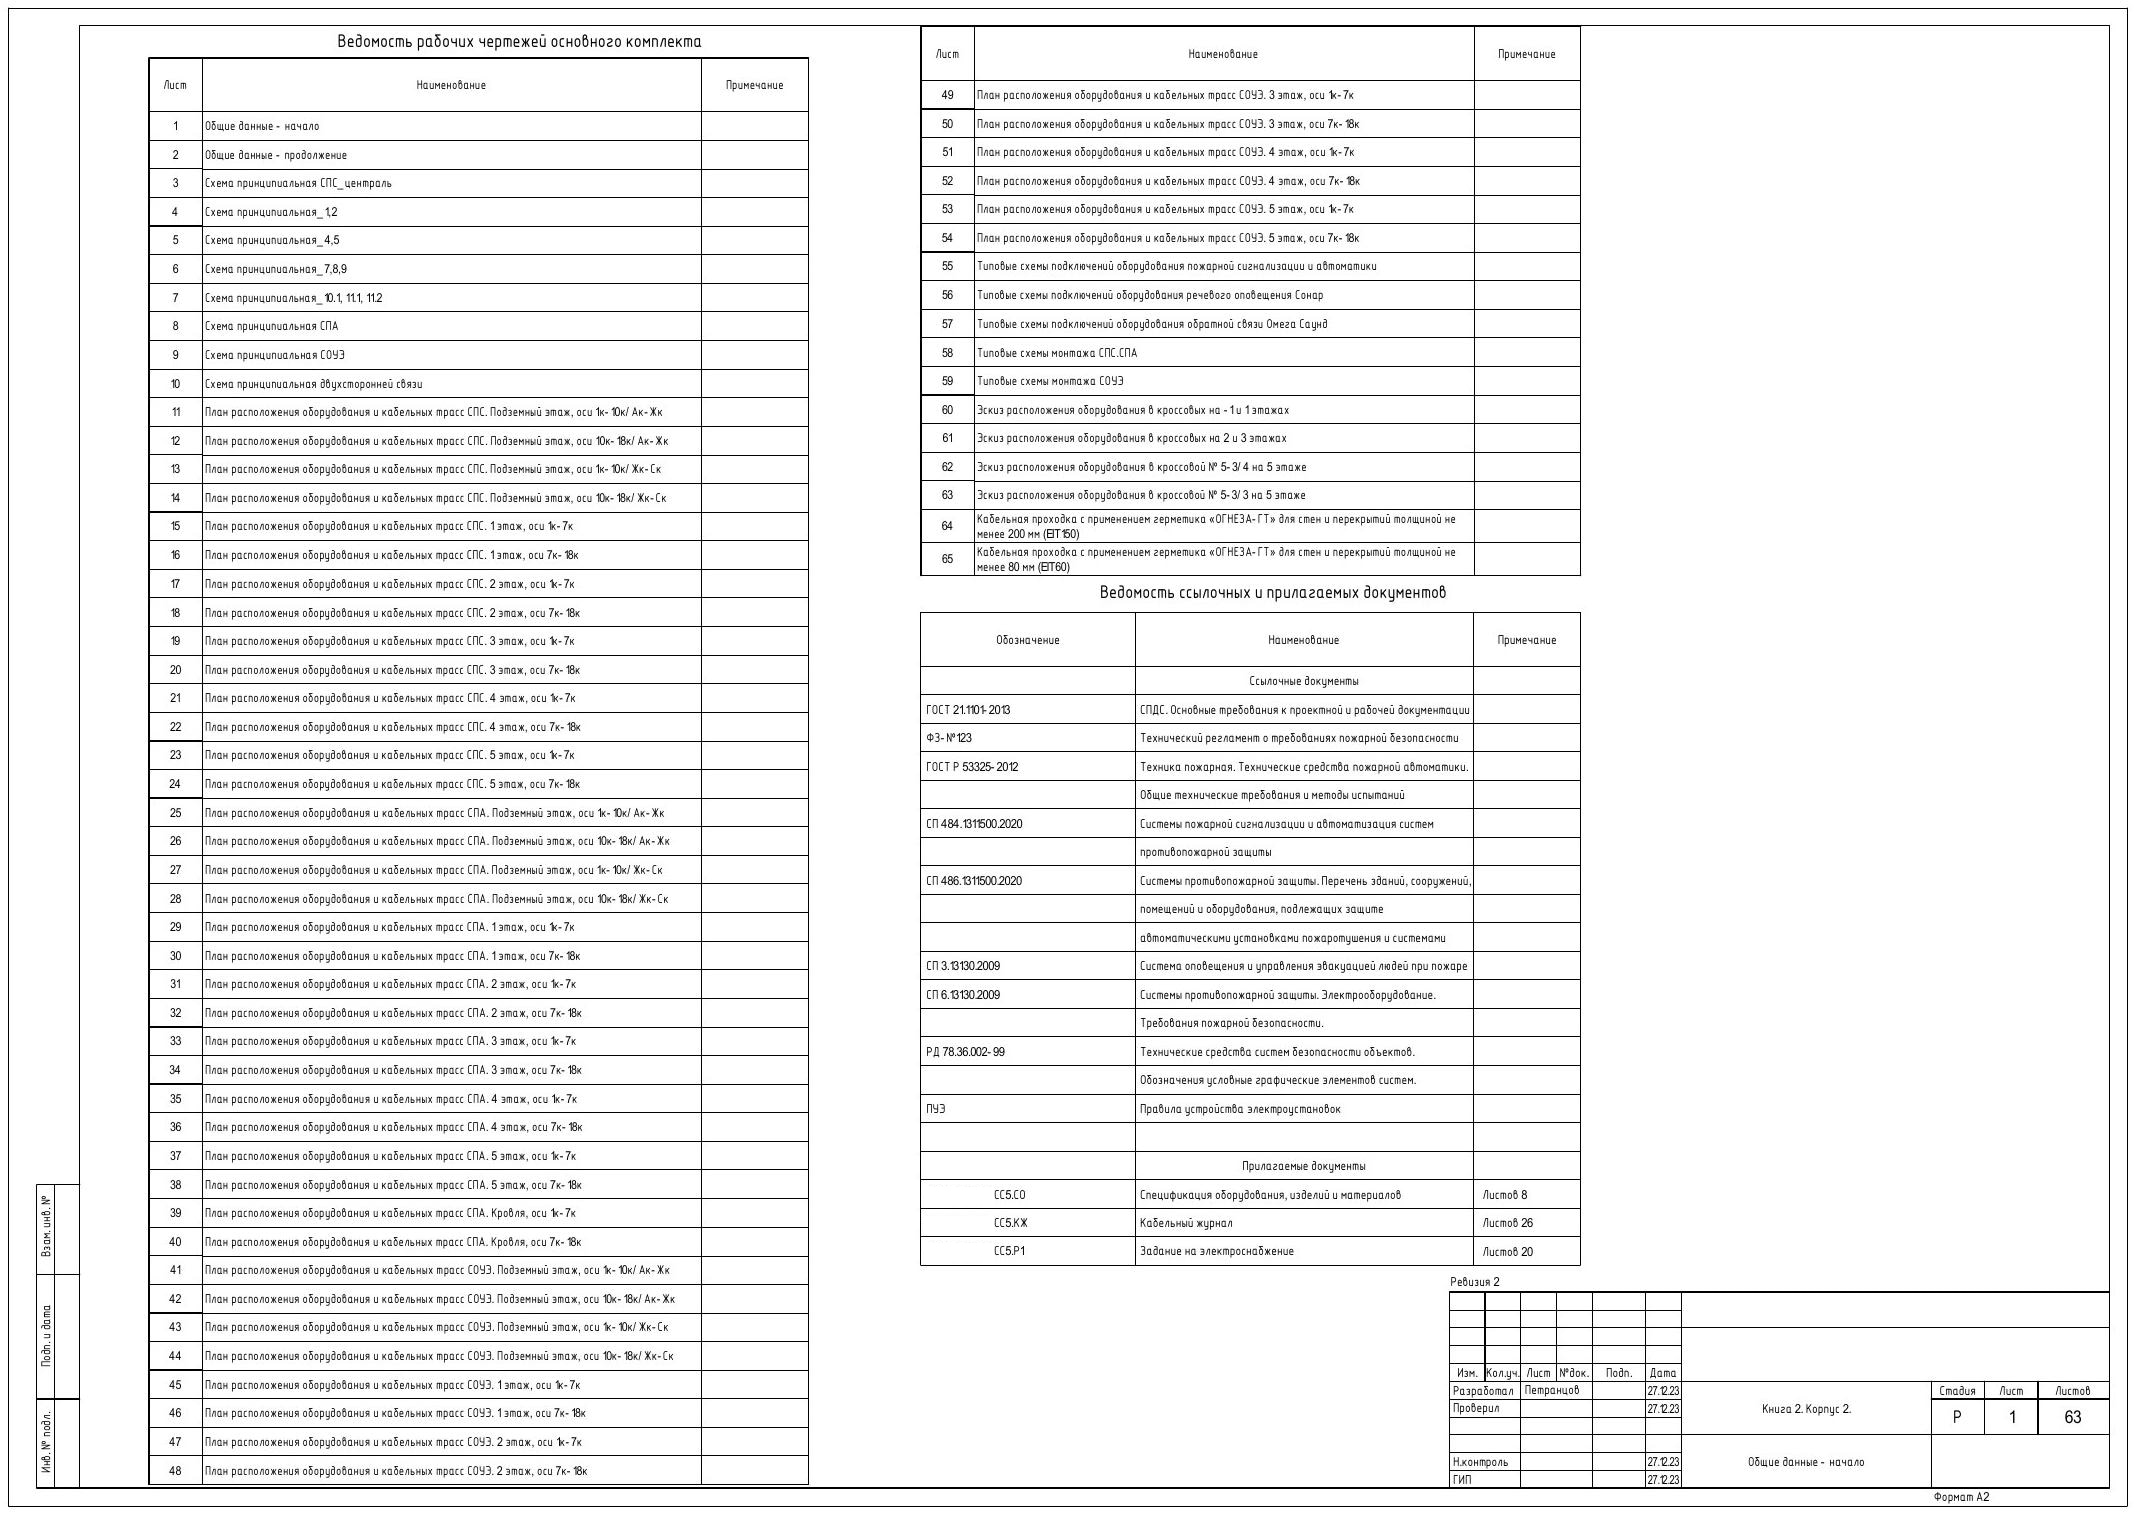2136x1515 pixels.
Task: Click 'Схема принципиальная СОУЭ' row
Action: tap(478, 355)
